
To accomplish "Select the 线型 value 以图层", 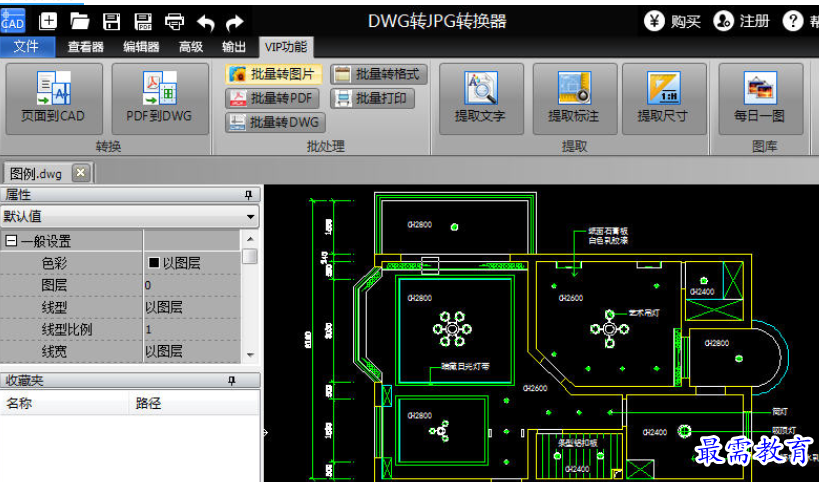I will click(x=192, y=307).
